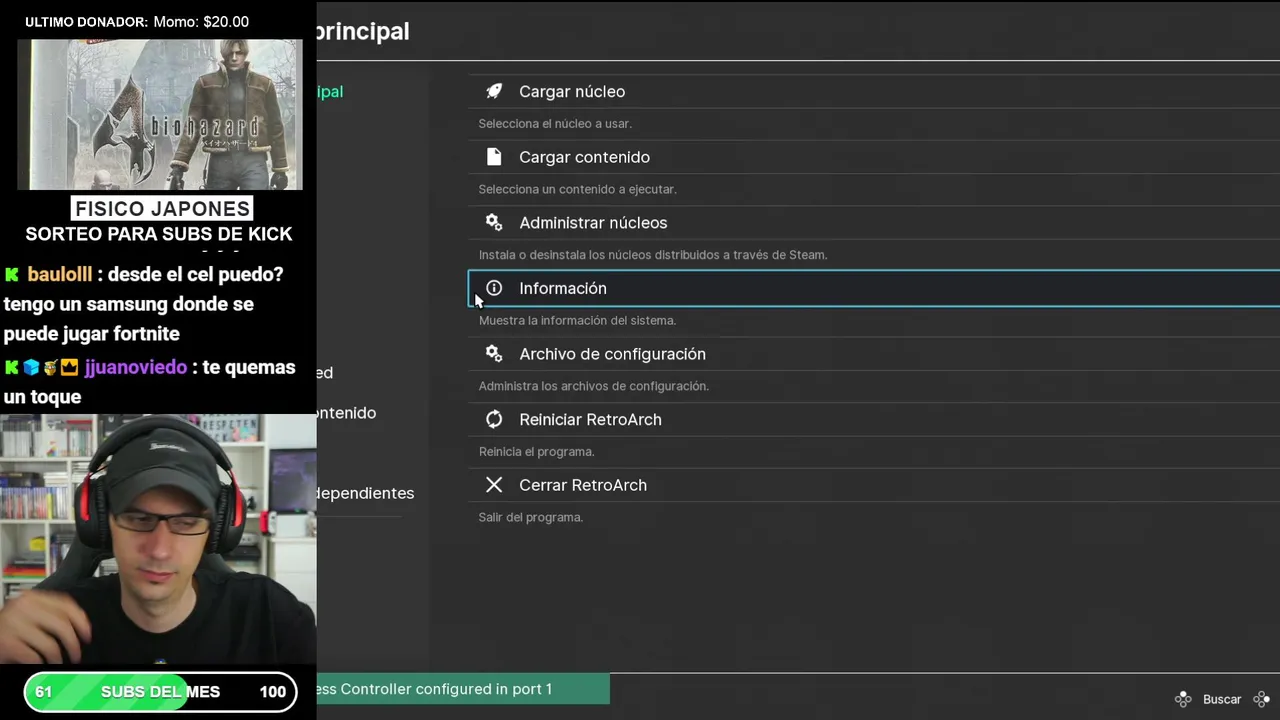Click 'Selecciona un contenido a ejecutar.' text
The image size is (1280, 720).
pos(577,189)
